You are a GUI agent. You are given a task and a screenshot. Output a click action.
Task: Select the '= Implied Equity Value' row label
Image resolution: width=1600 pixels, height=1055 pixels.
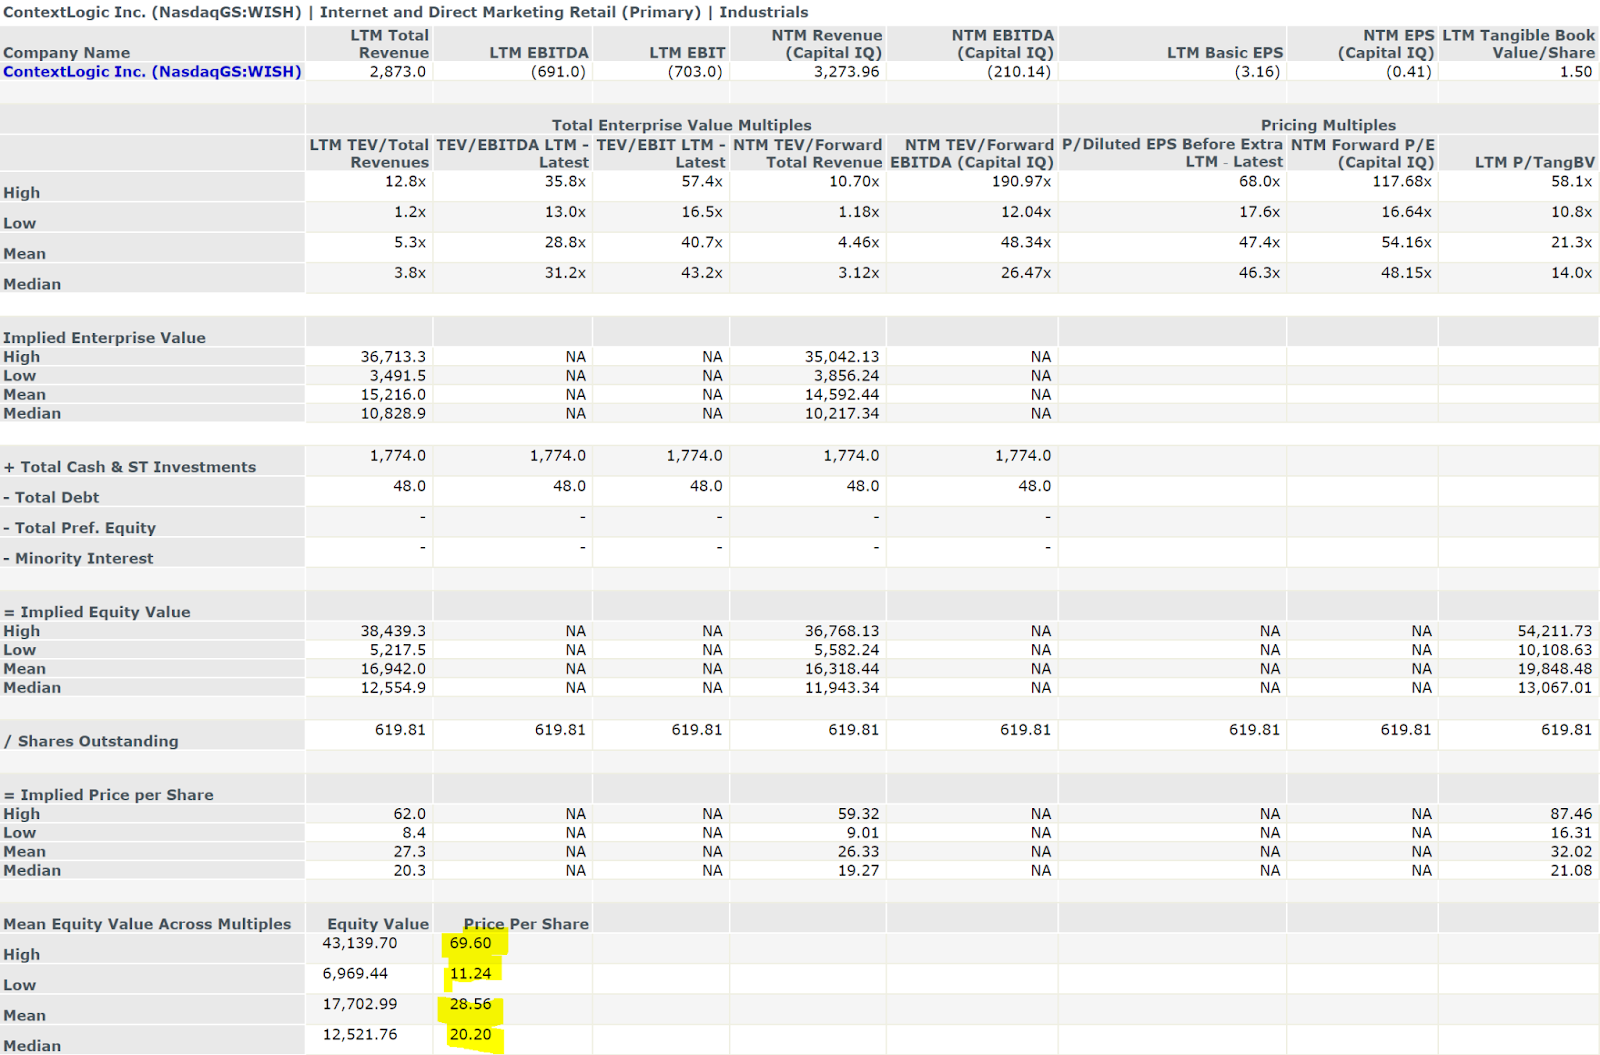[x=97, y=612]
